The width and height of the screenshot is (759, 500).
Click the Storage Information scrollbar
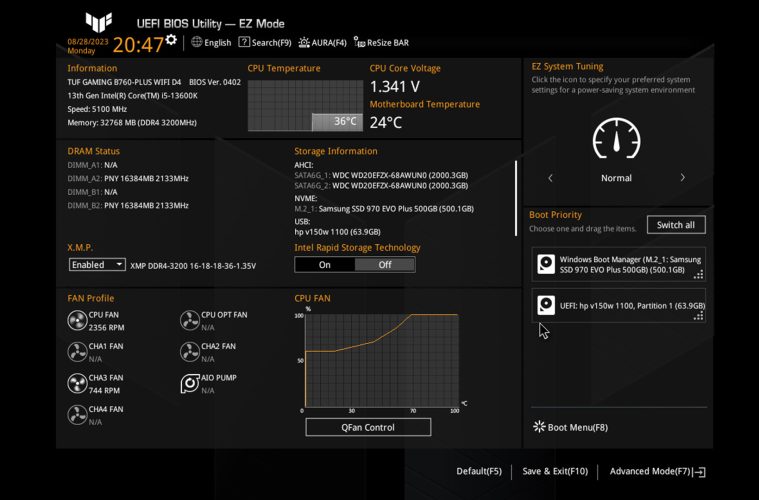(516, 198)
